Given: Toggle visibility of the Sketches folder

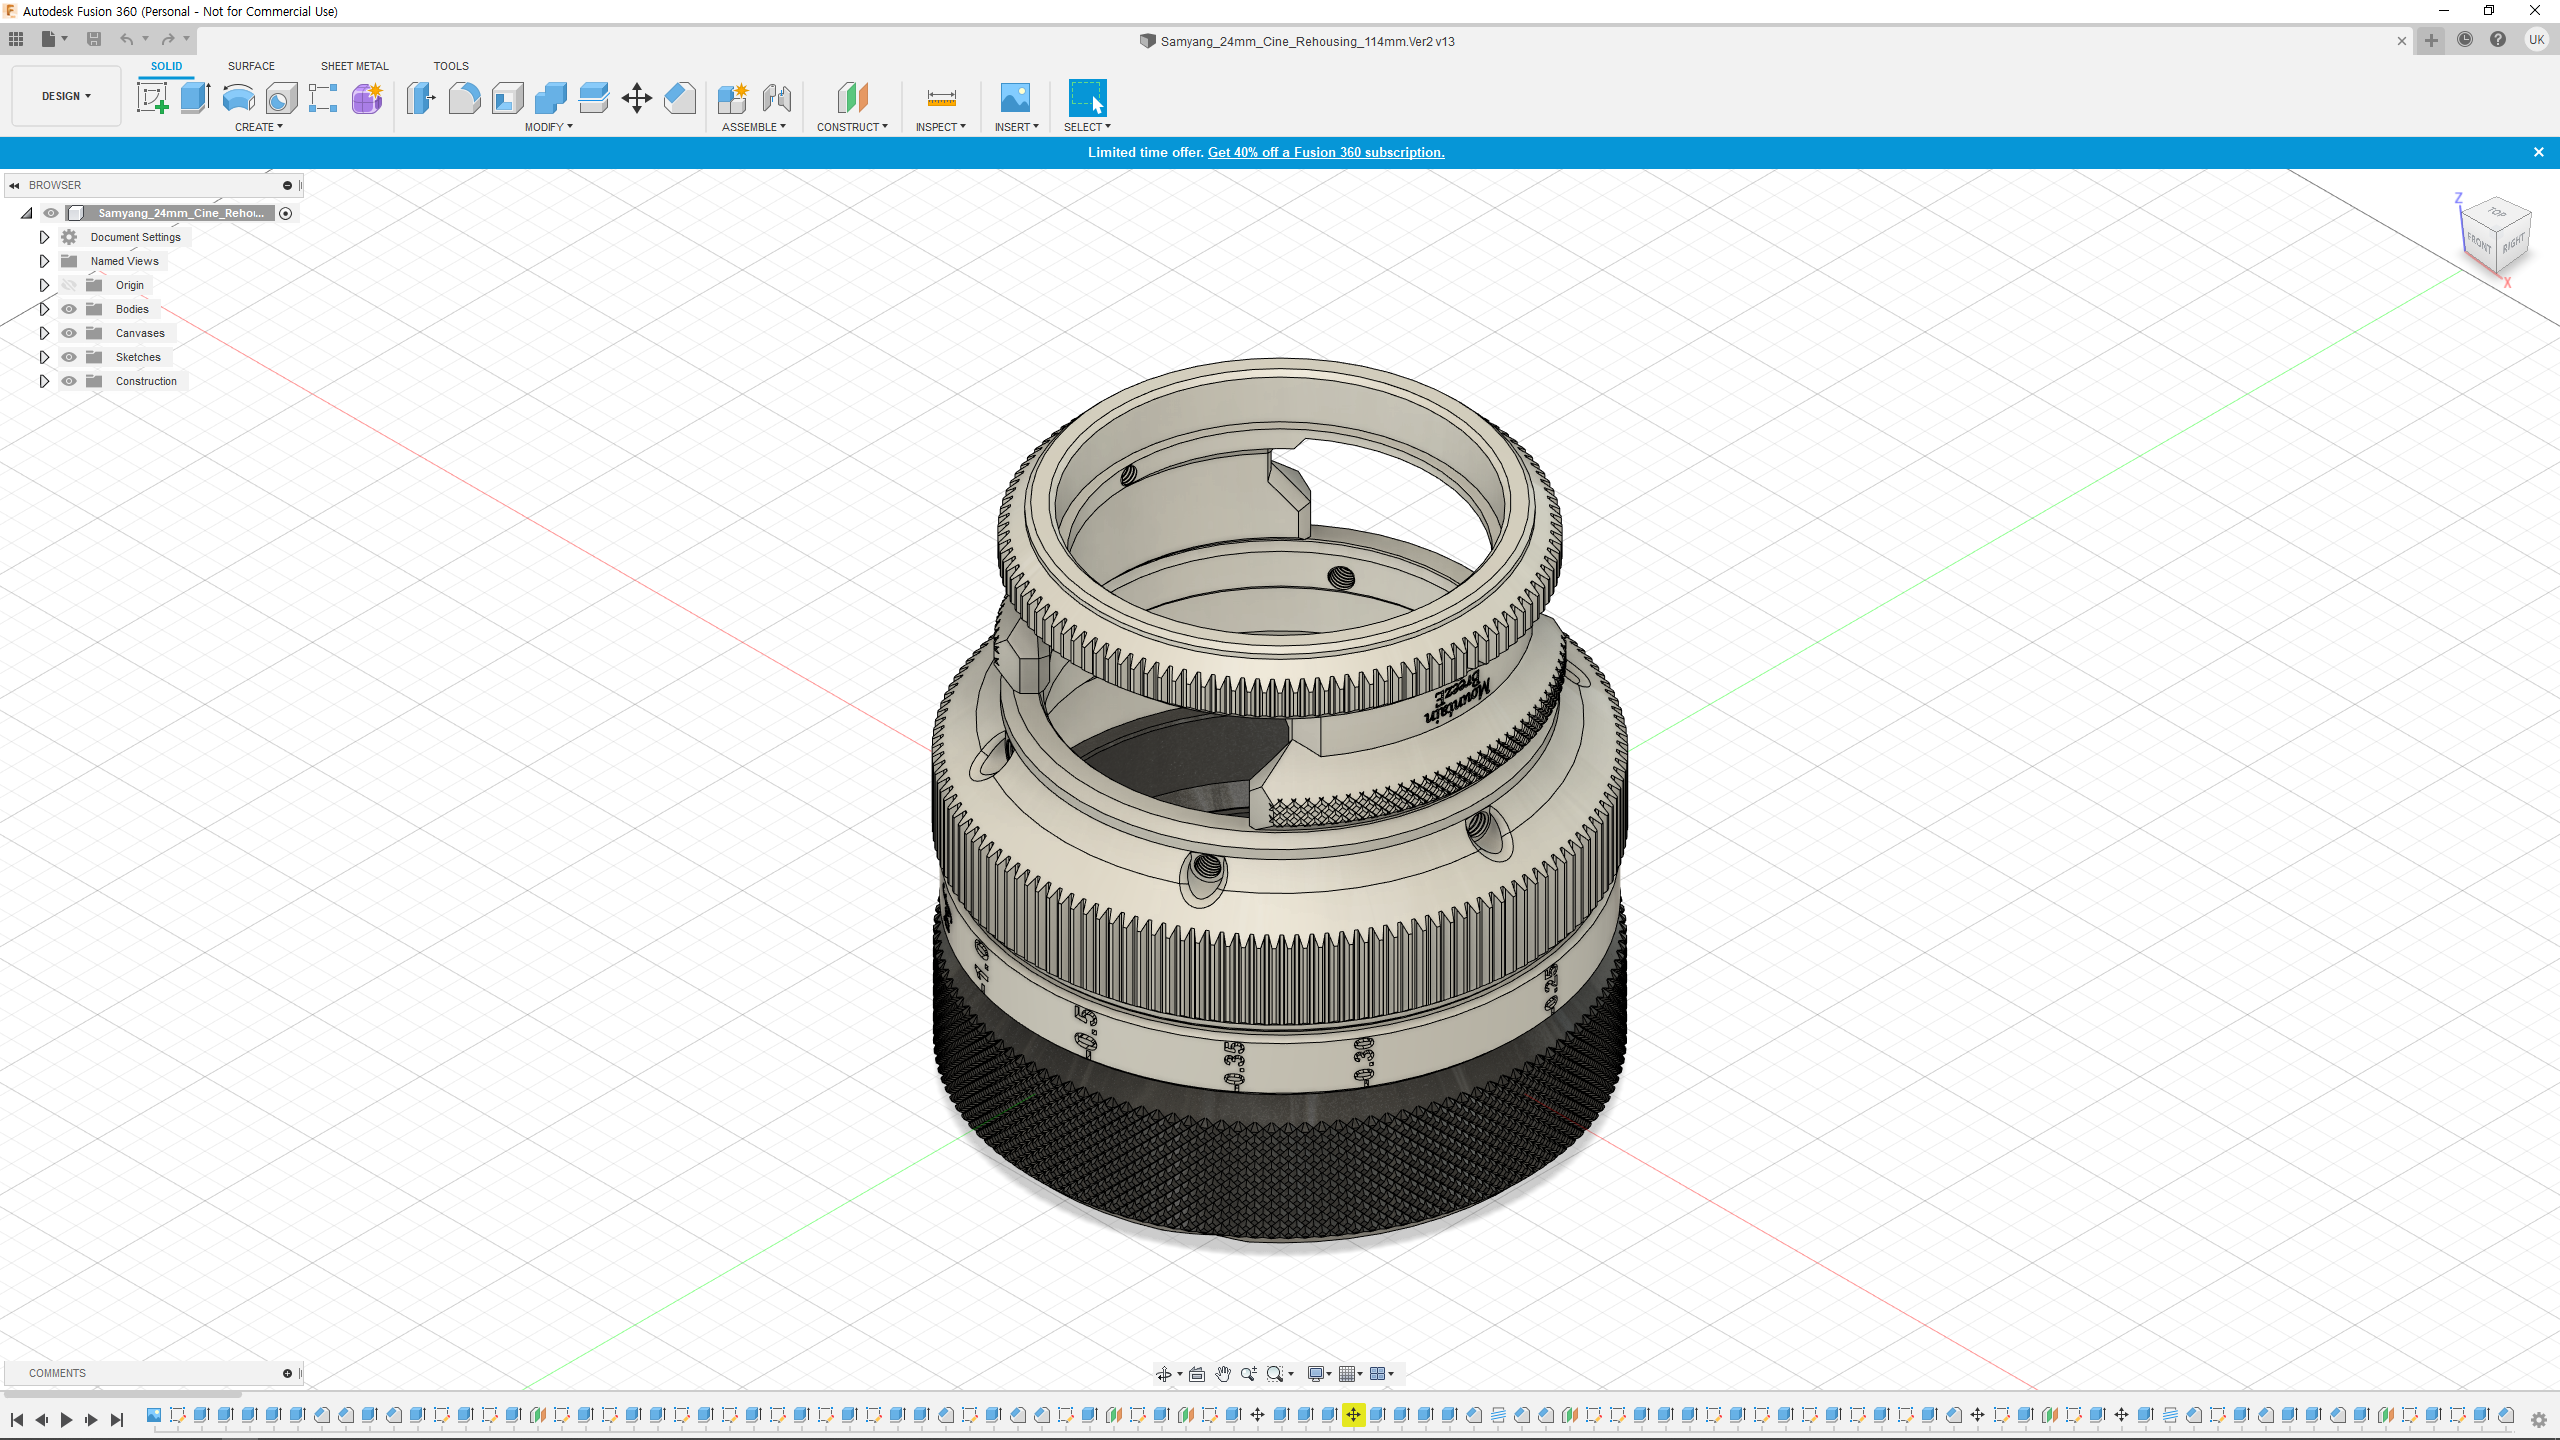Looking at the screenshot, I should 69,357.
